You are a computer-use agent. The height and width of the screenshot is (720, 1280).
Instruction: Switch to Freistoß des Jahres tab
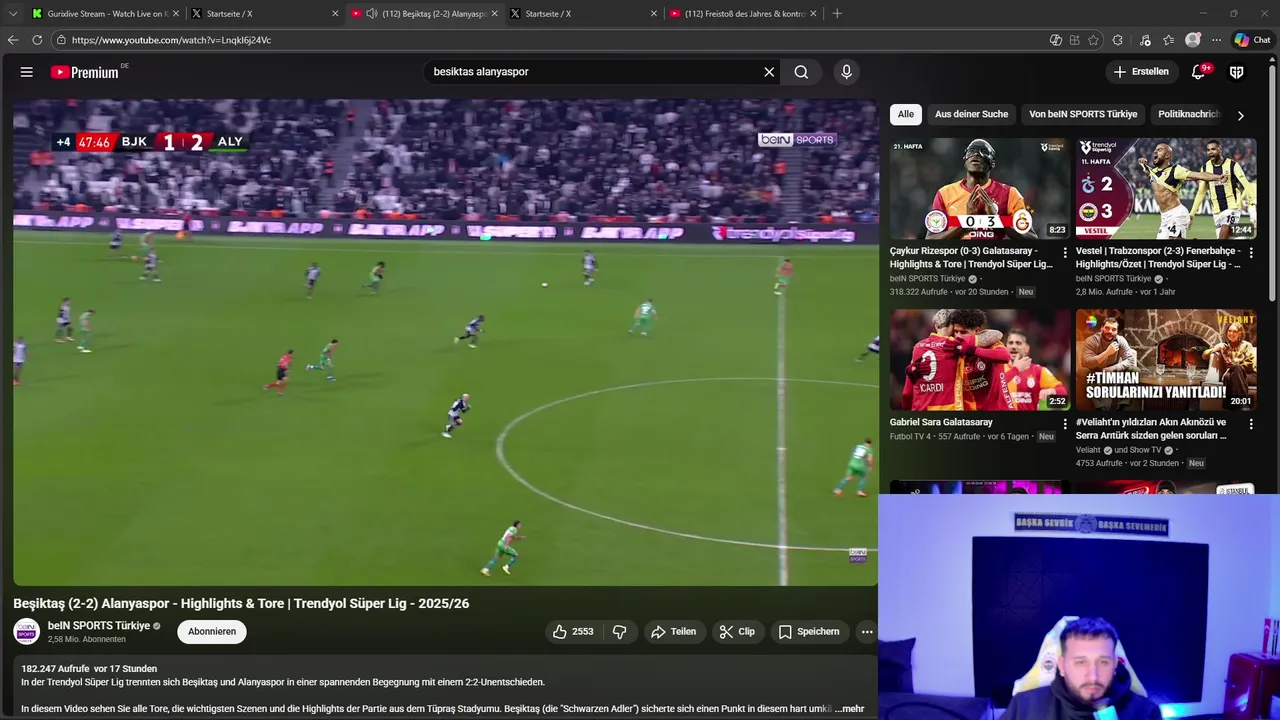pyautogui.click(x=742, y=14)
